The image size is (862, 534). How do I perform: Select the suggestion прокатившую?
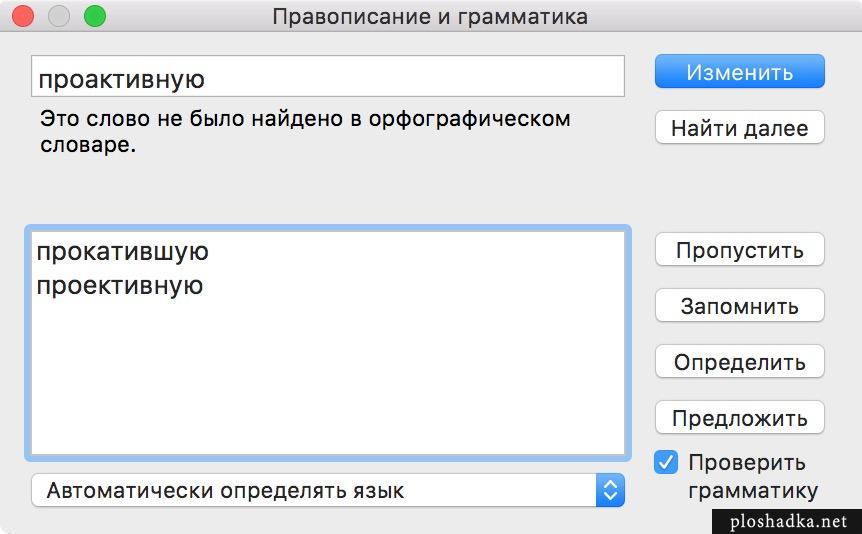123,252
